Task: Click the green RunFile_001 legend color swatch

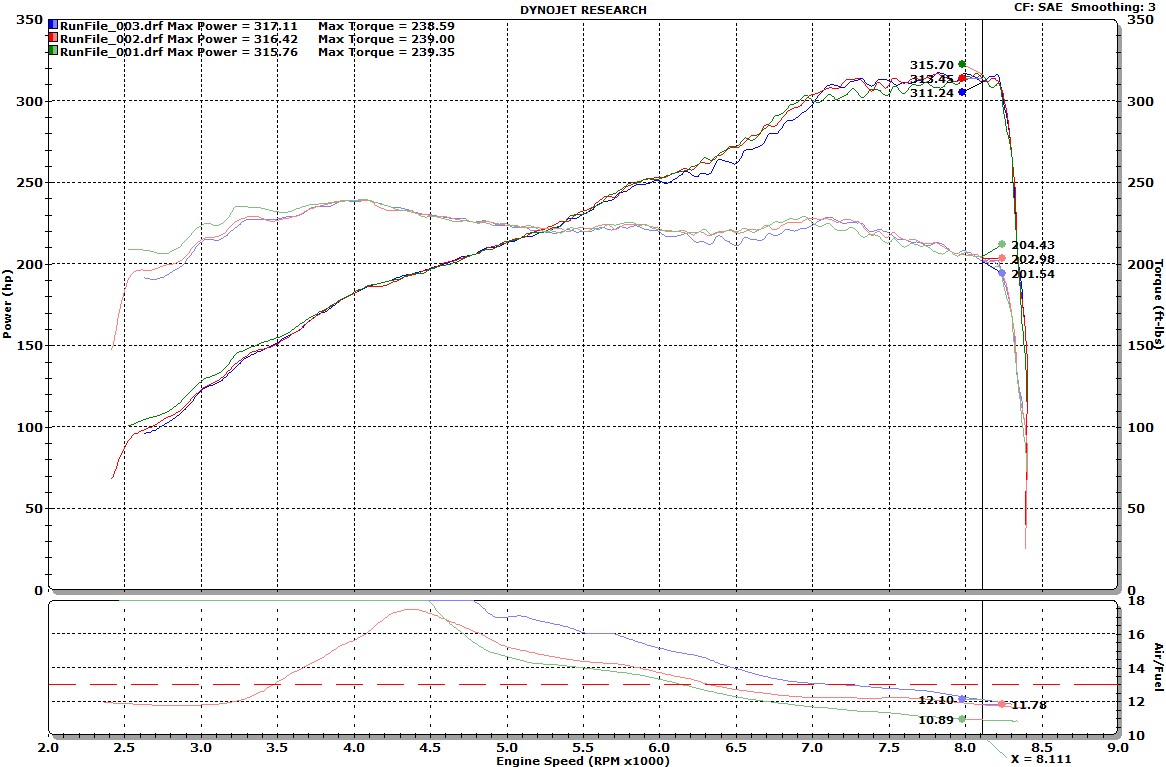Action: click(52, 51)
